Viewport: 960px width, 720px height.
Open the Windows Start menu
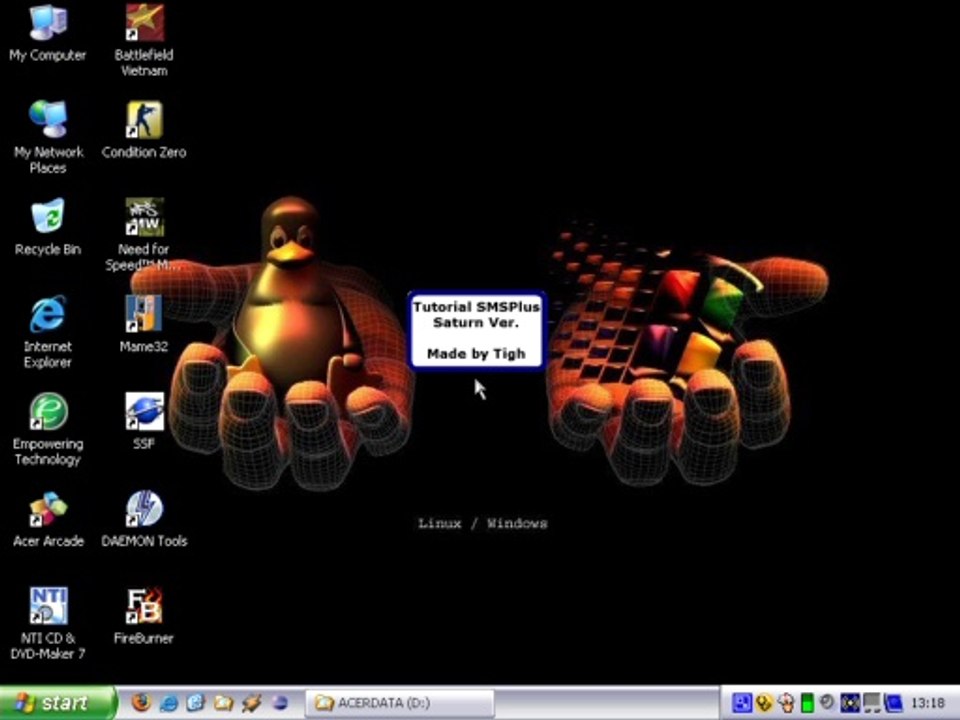(x=57, y=703)
